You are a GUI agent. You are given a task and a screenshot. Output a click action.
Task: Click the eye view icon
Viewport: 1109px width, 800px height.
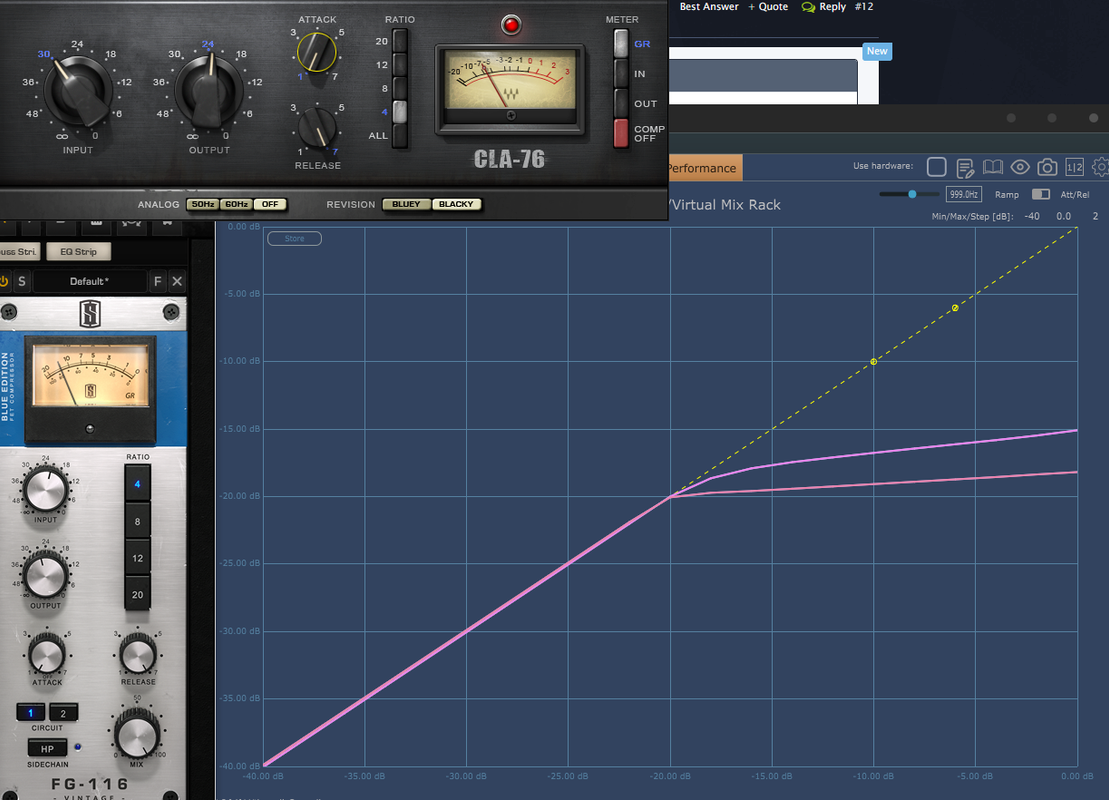coord(1020,168)
